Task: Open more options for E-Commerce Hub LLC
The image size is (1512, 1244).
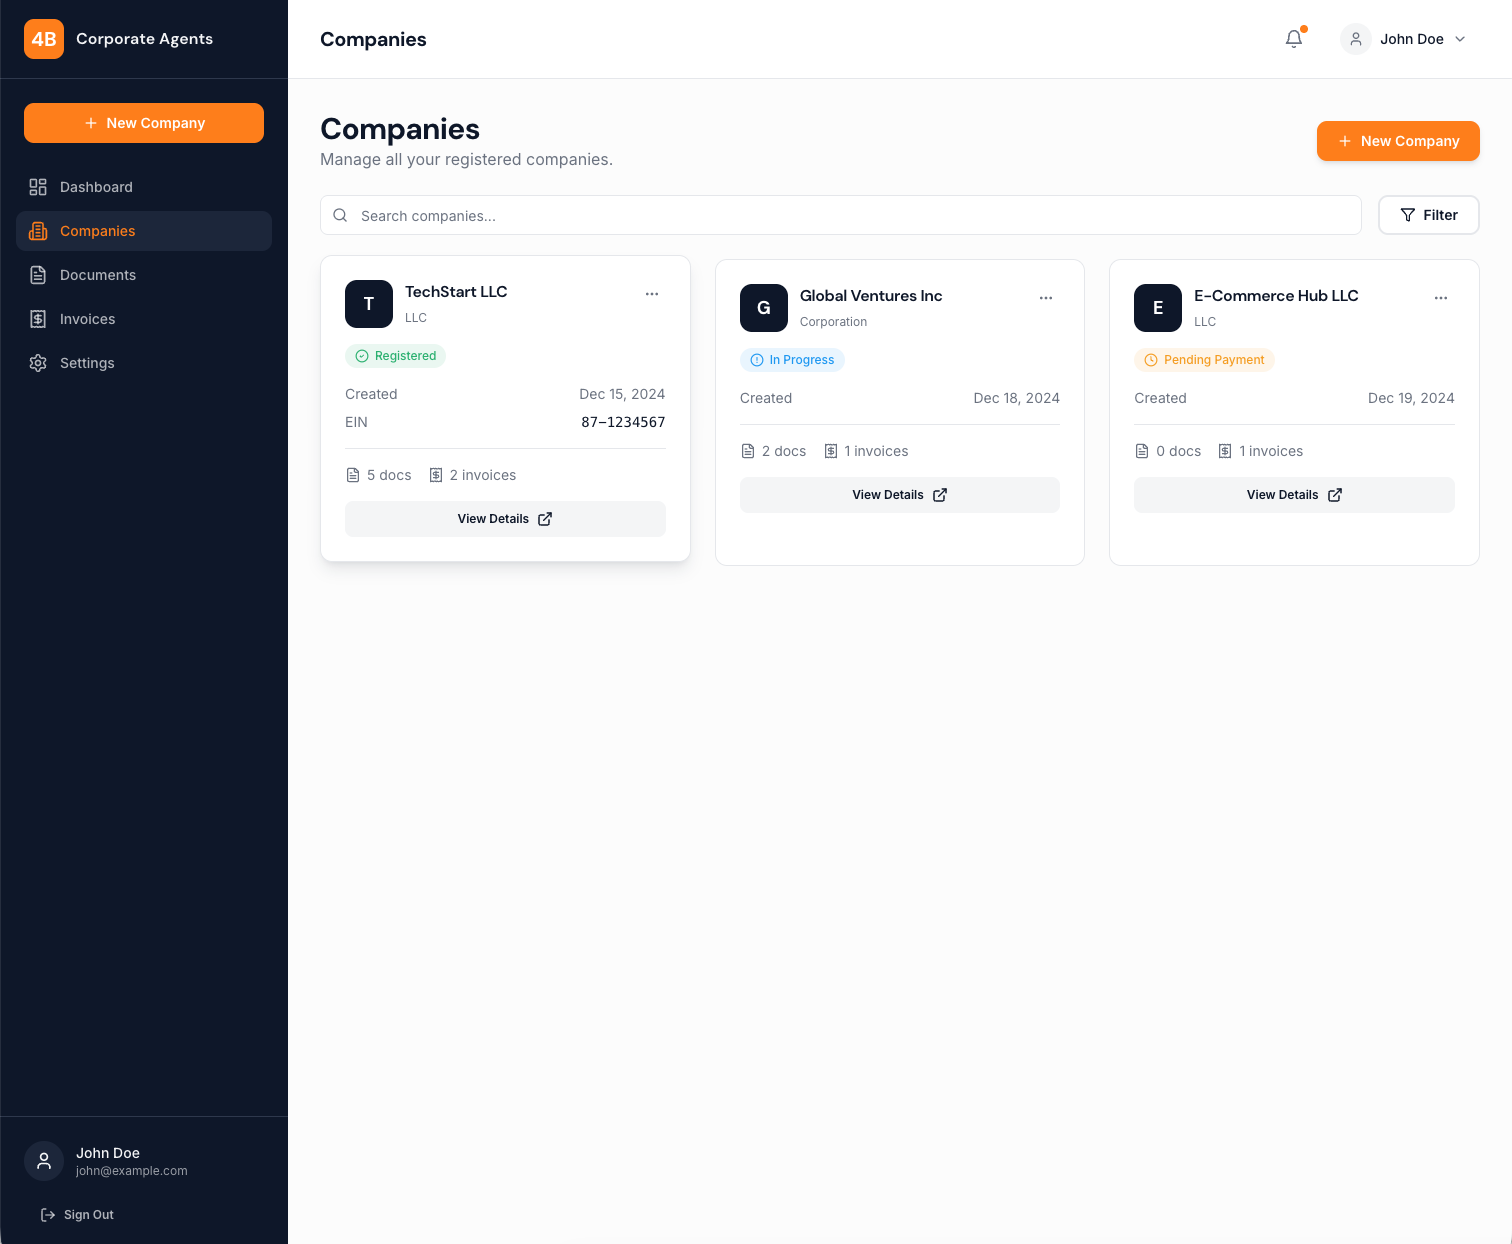Action: 1441,298
